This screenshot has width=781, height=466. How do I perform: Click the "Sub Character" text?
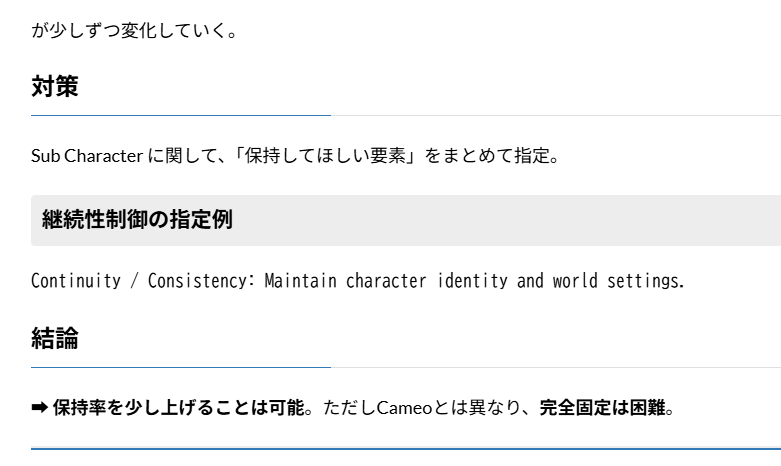[87, 156]
